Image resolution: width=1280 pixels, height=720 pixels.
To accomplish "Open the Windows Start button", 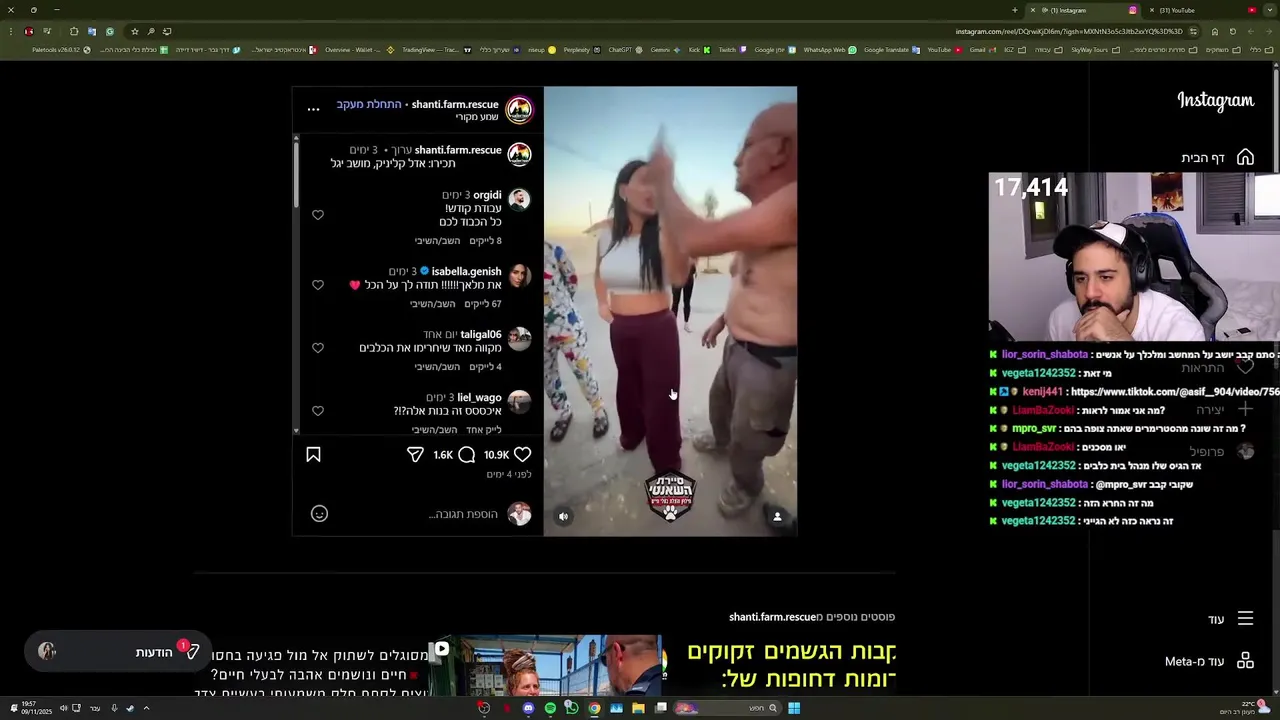I will (x=794, y=708).
